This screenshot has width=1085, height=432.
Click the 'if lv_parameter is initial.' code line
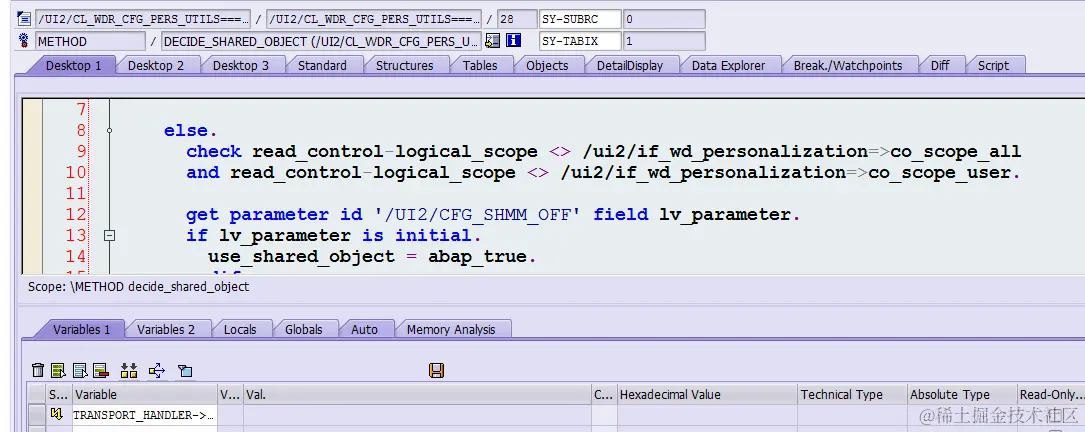[x=334, y=235]
